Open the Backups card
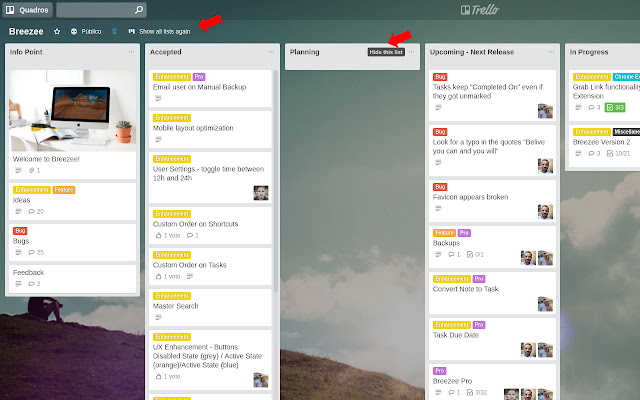 click(492, 247)
